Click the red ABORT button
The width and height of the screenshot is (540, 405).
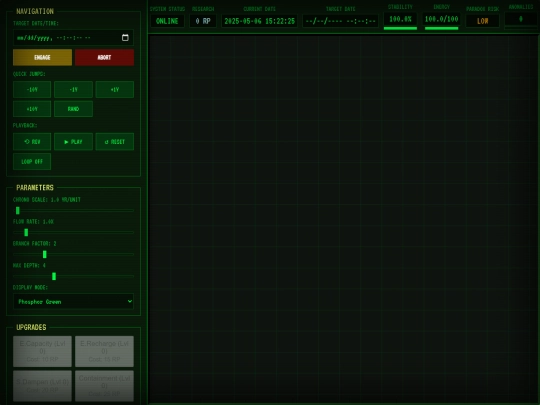(x=104, y=57)
